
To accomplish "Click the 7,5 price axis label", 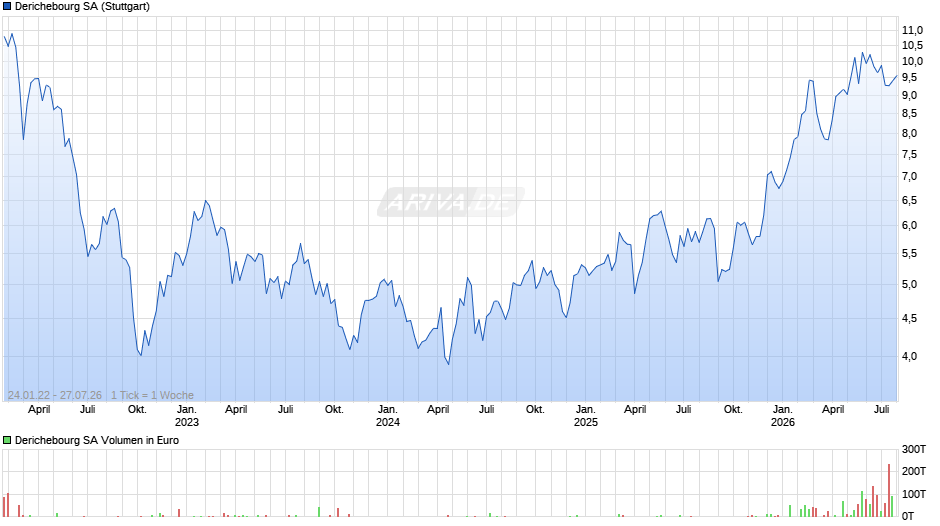I will [x=909, y=155].
